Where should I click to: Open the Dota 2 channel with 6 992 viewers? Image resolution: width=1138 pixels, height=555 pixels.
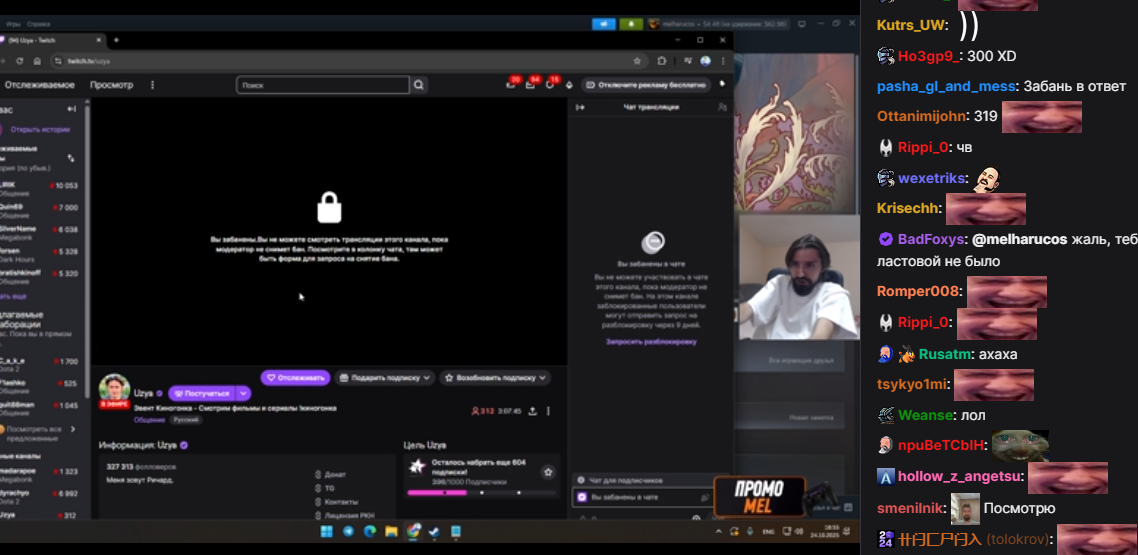pos(40,496)
